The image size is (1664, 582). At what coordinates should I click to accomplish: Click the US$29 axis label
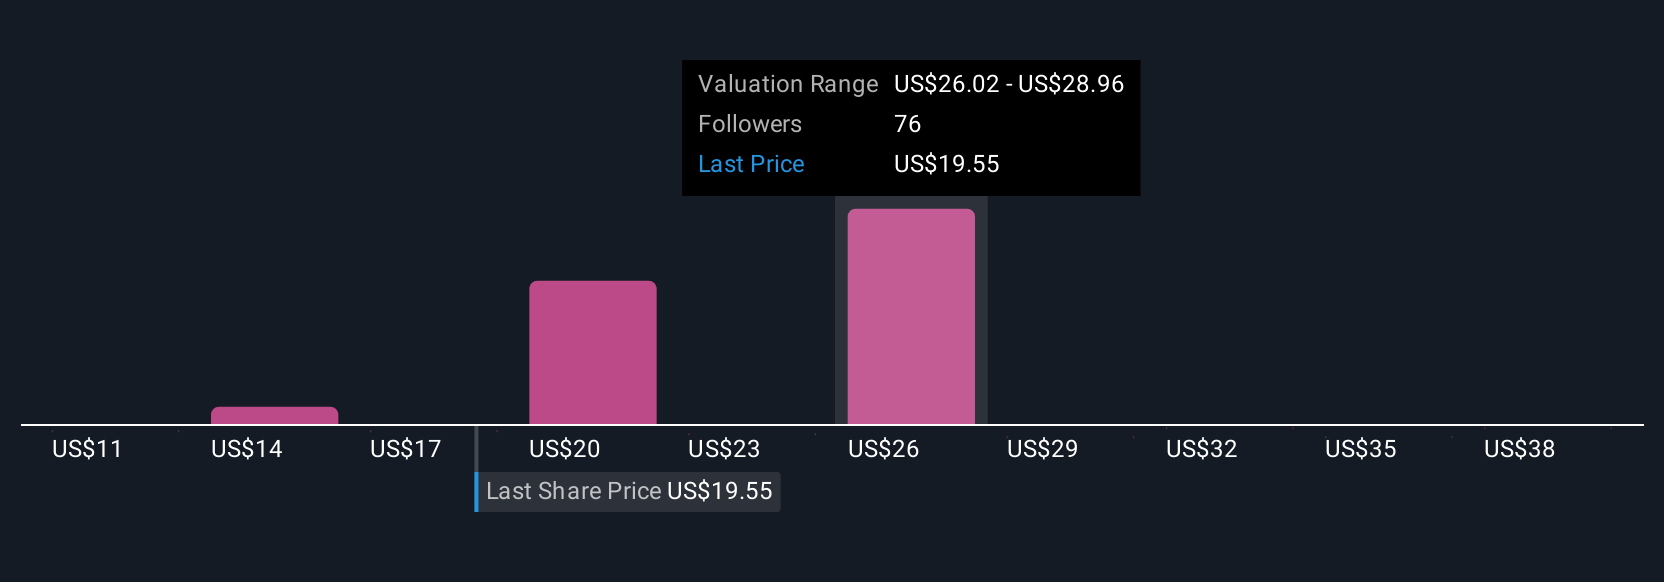click(x=1042, y=449)
